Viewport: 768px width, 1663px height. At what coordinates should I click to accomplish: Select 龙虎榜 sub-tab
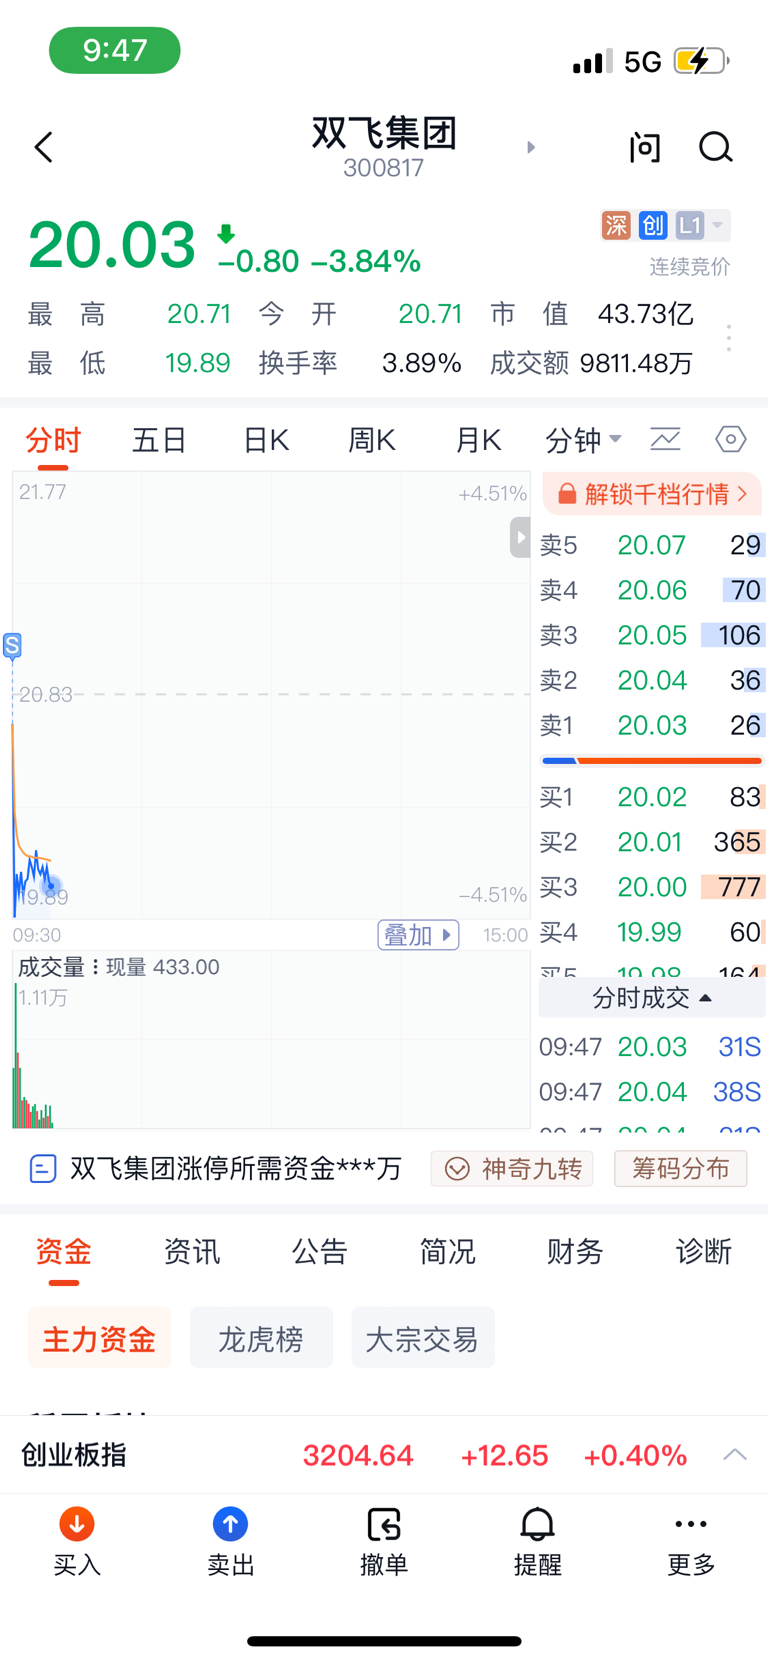click(x=261, y=1338)
